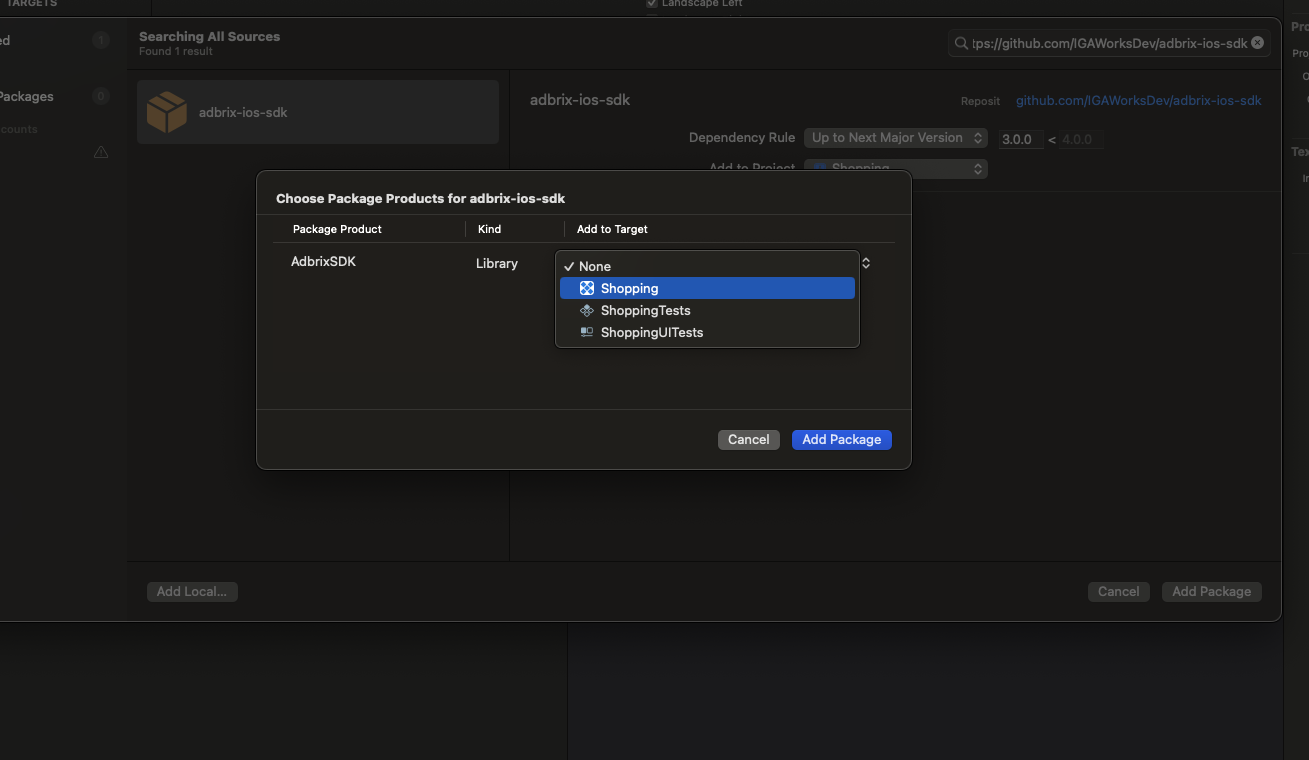
Task: Select Shopping target in dropdown list
Action: [707, 288]
